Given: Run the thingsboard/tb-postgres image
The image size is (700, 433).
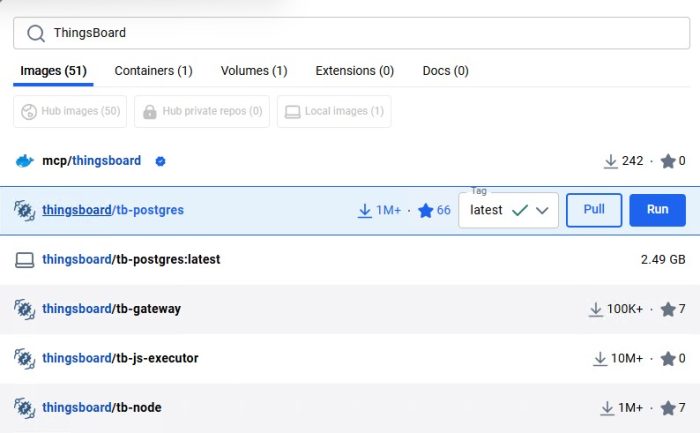Looking at the screenshot, I should tap(657, 210).
